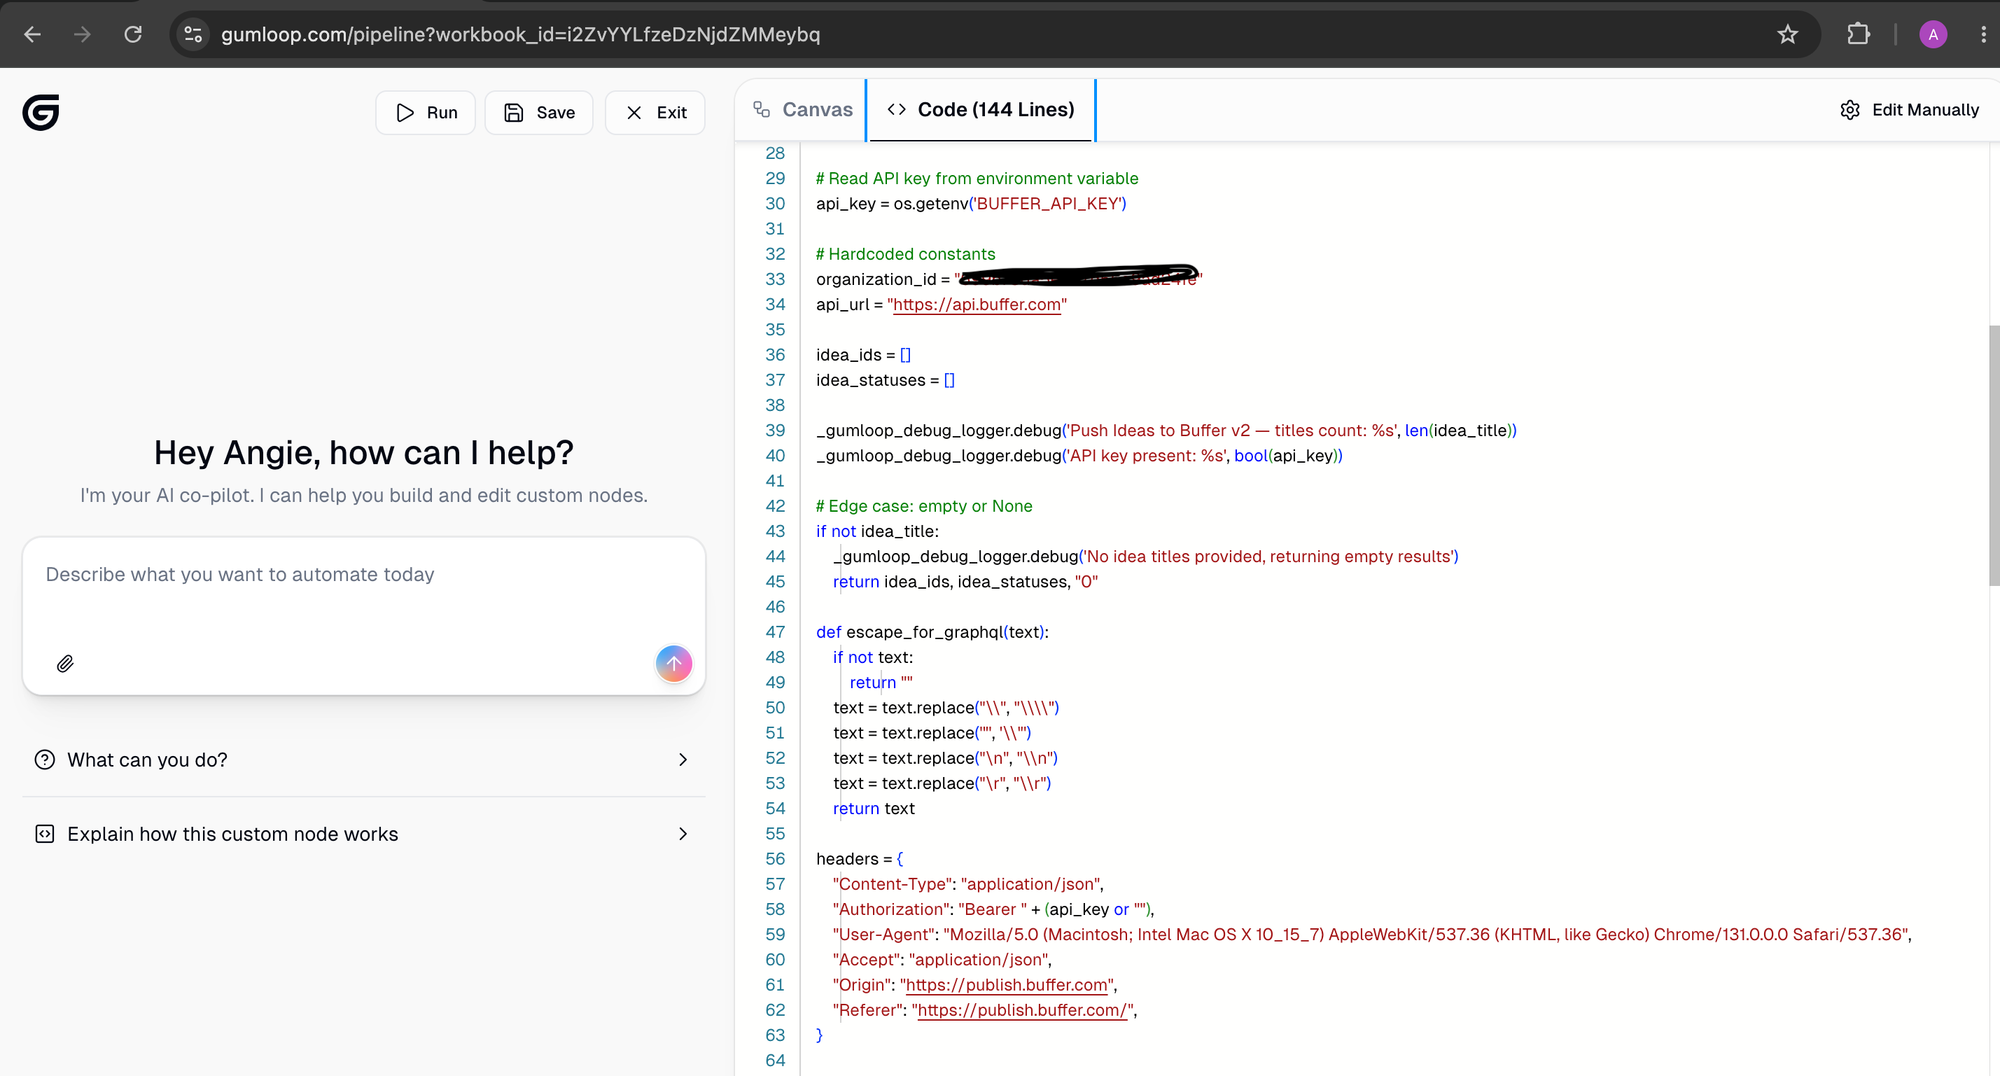
Task: Reload the gumloop page
Action: [x=133, y=34]
